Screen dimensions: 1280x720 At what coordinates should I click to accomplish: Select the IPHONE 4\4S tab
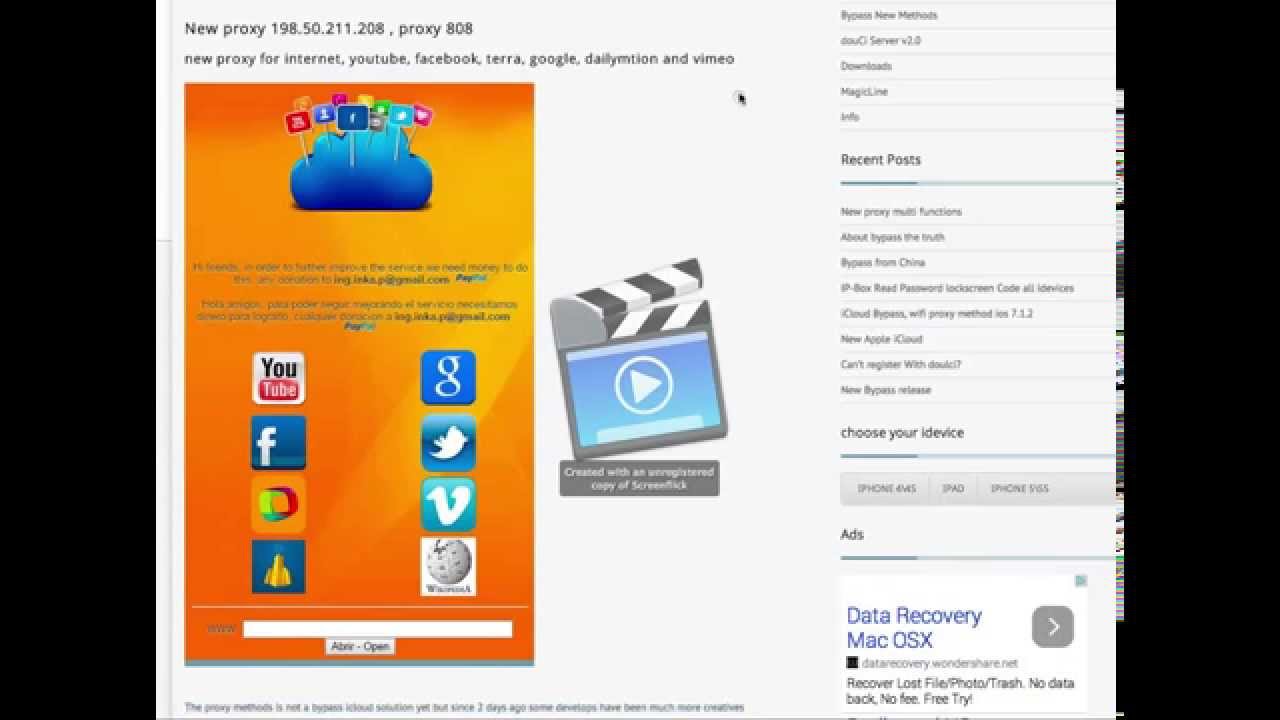886,489
